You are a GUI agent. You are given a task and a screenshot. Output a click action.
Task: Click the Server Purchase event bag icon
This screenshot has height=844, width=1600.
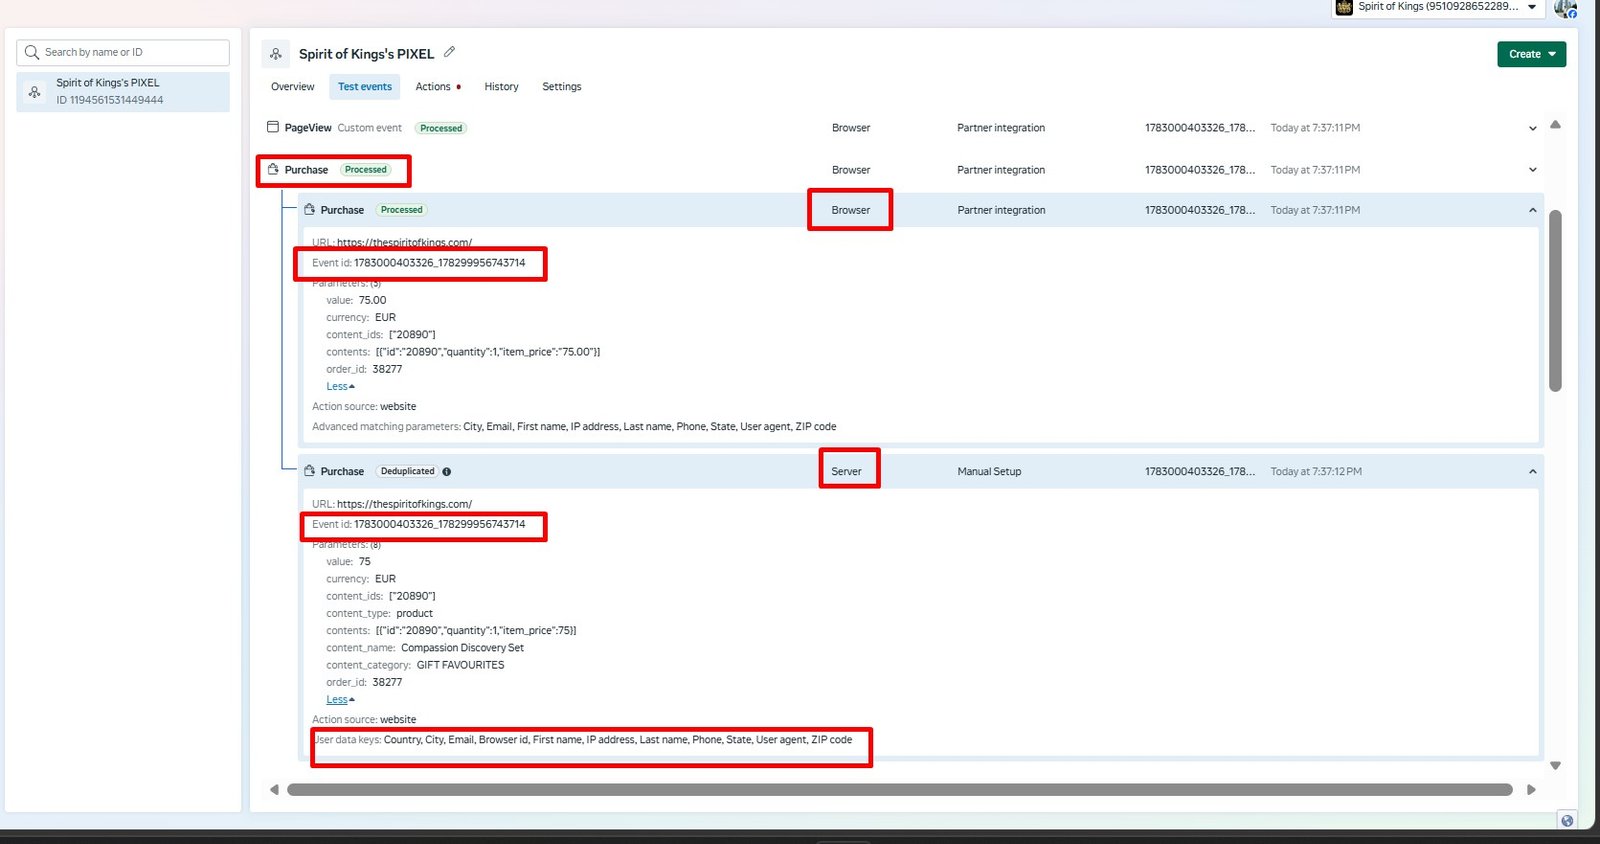point(309,470)
